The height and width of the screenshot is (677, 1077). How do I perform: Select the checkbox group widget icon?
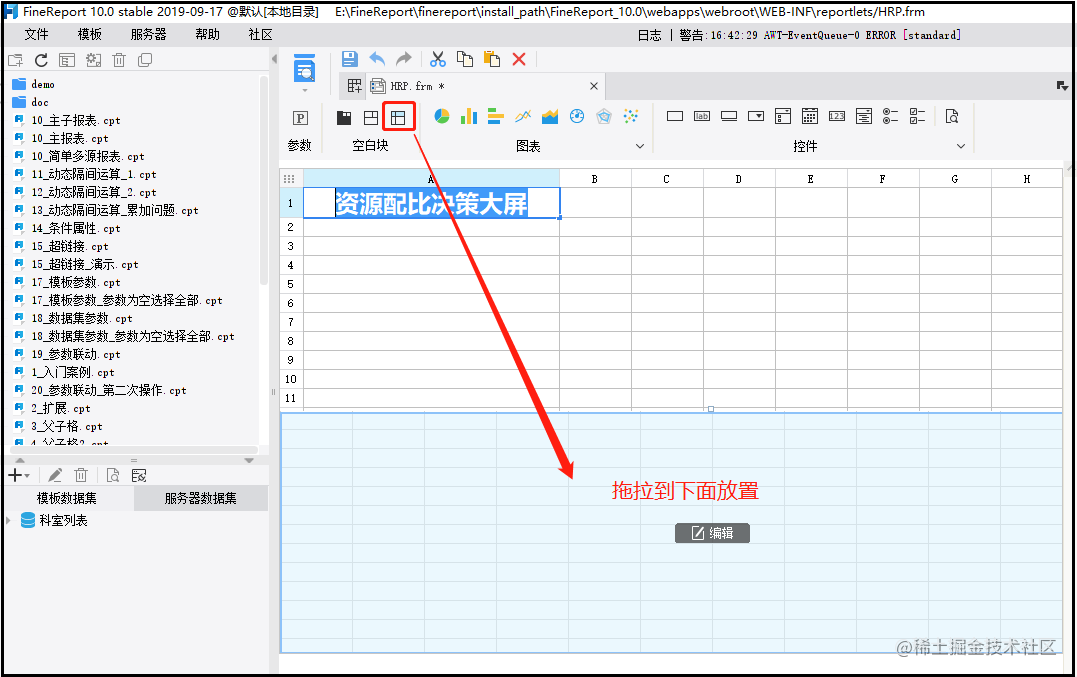coord(917,116)
